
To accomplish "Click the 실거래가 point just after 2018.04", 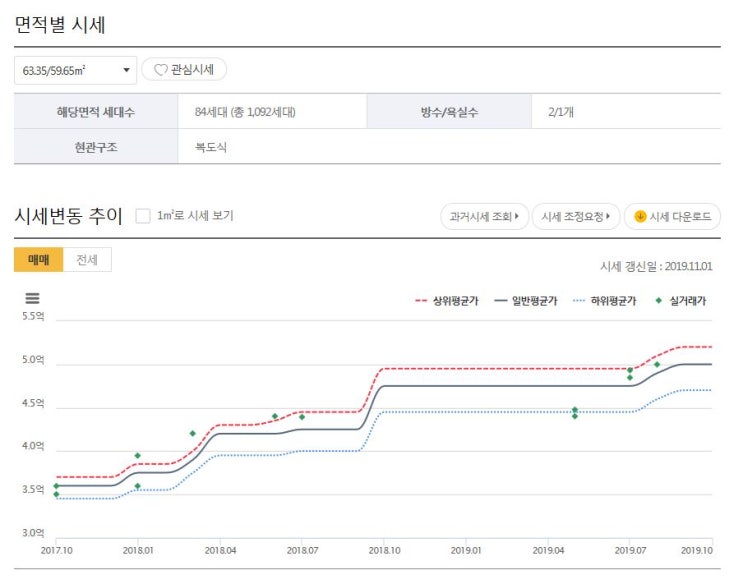I will [275, 416].
